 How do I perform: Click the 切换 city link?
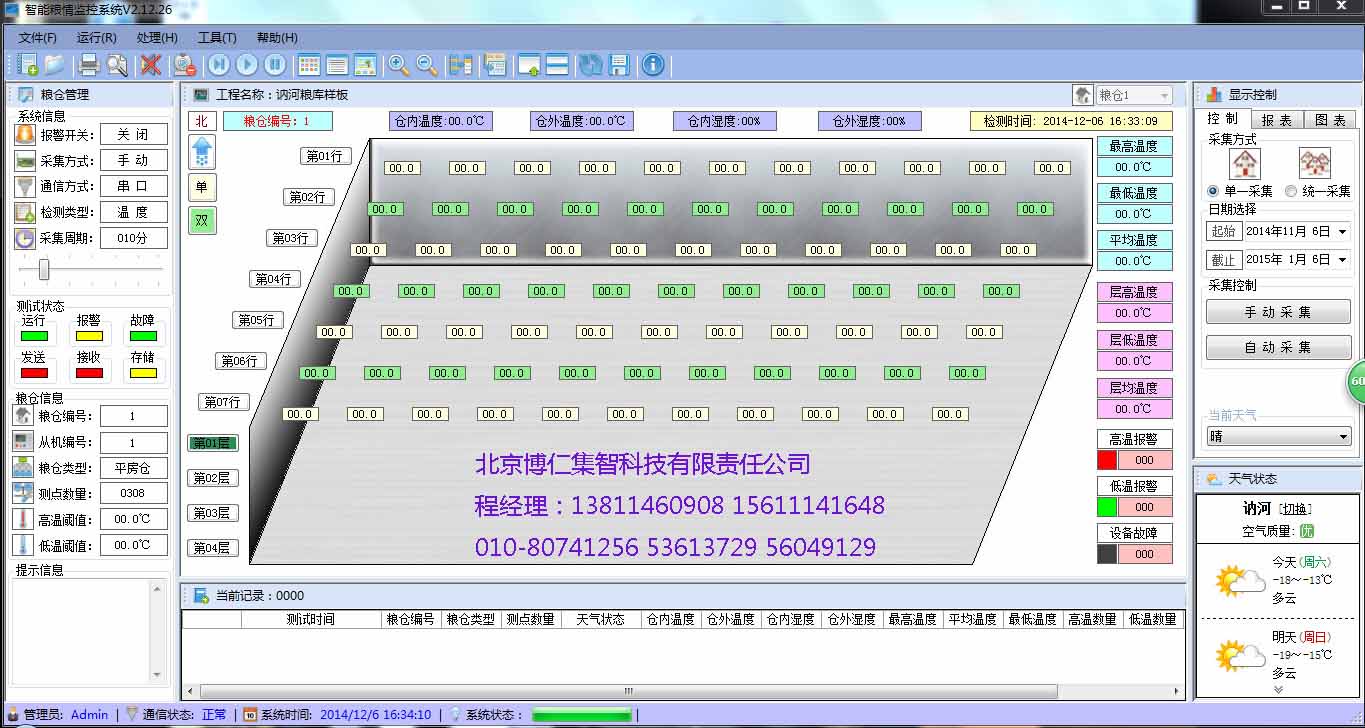(x=1297, y=509)
